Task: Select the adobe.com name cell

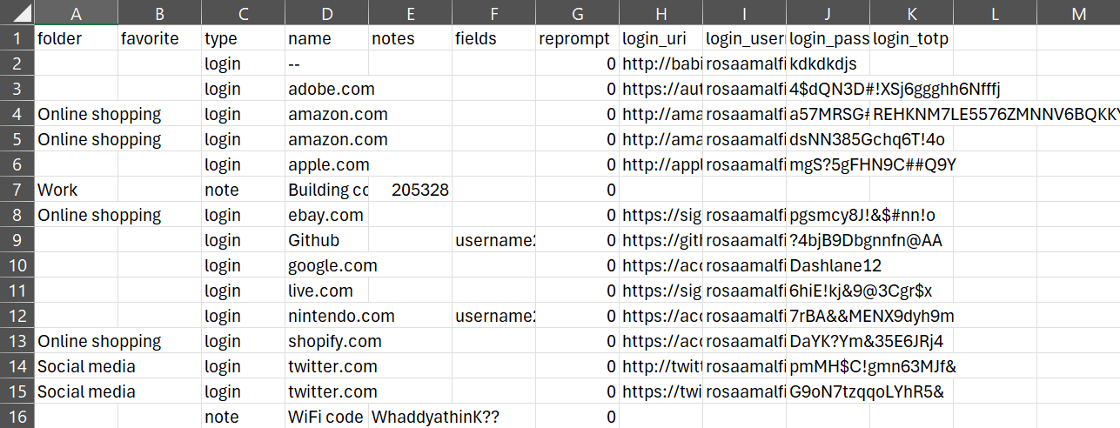Action: click(x=326, y=89)
